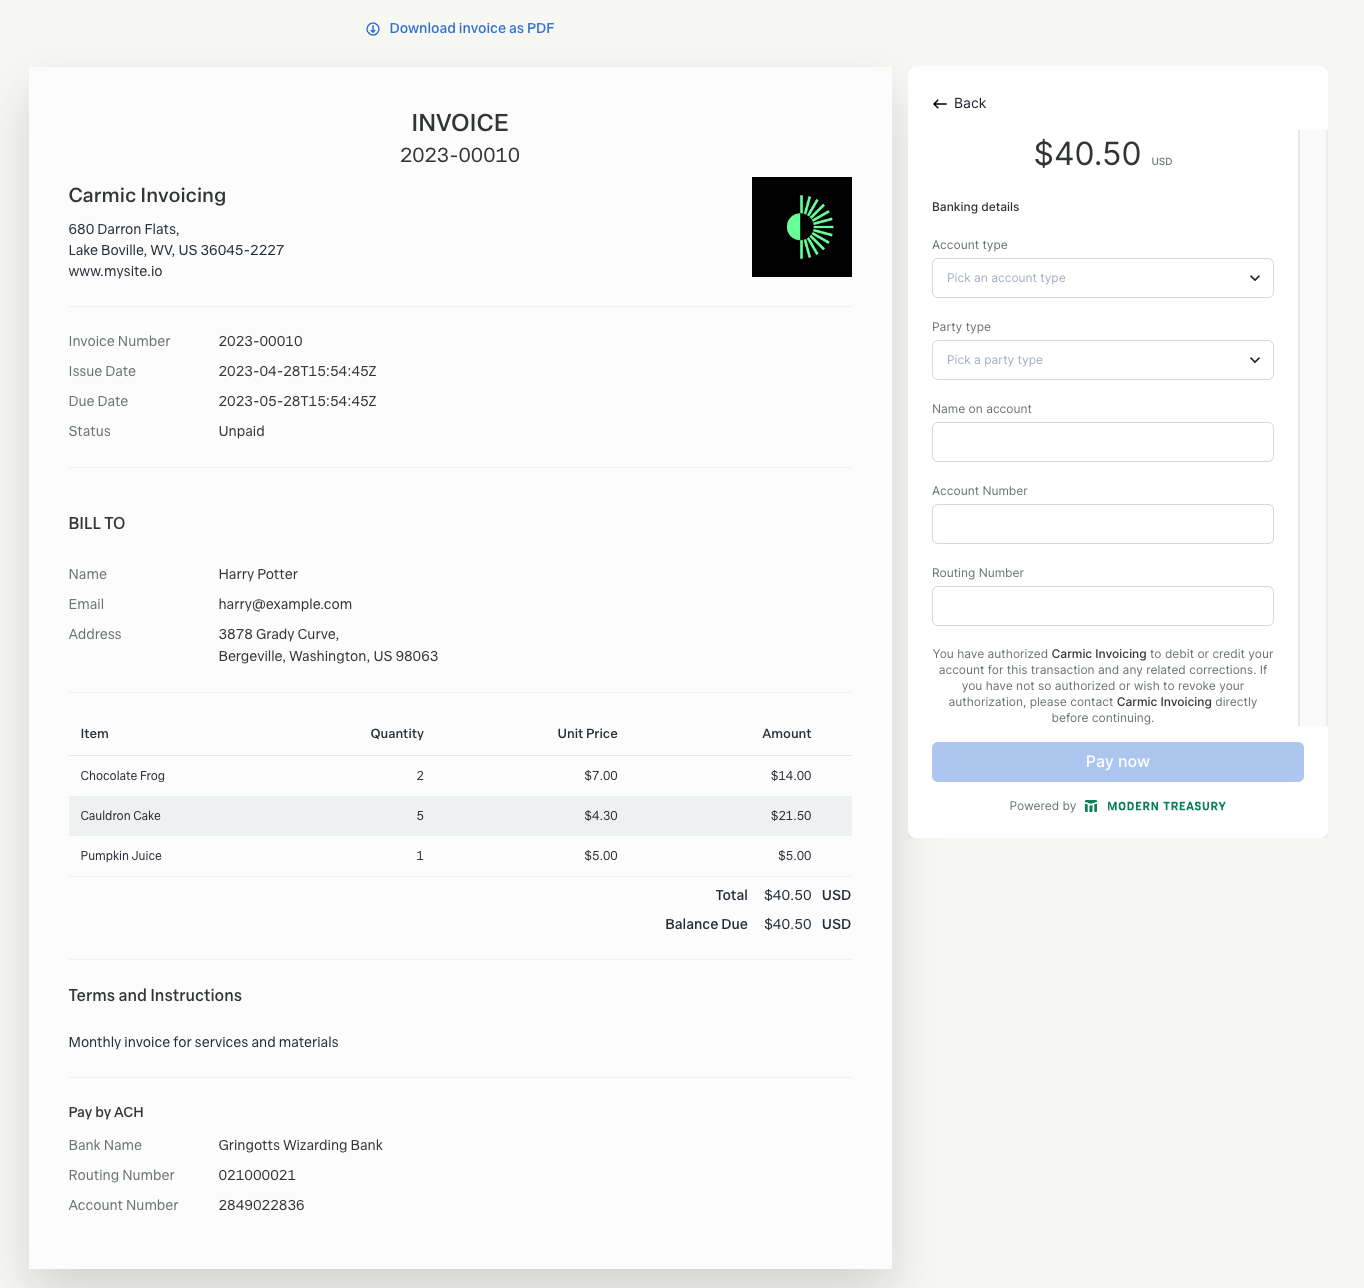Click the Pay by ACH heading
Screen dimensions: 1364x1288
[x=105, y=1112]
